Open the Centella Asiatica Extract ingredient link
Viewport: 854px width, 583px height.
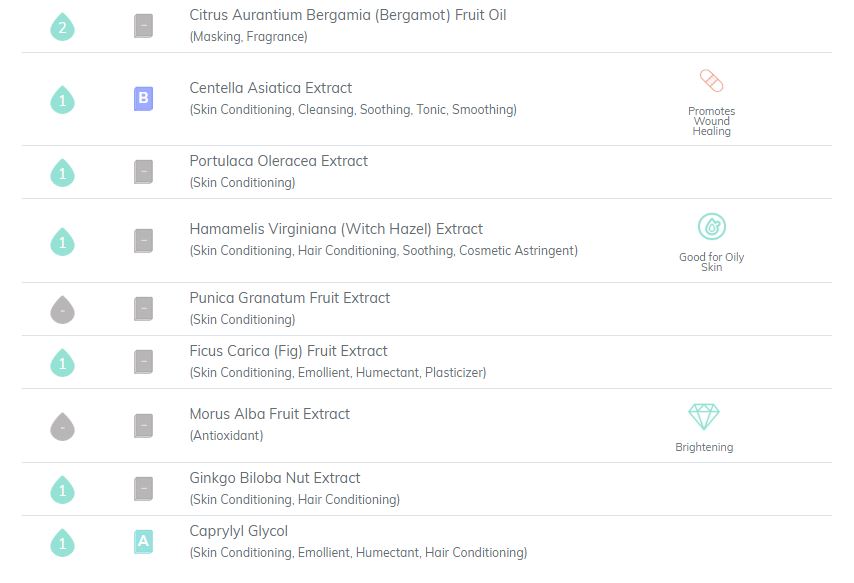coord(271,88)
